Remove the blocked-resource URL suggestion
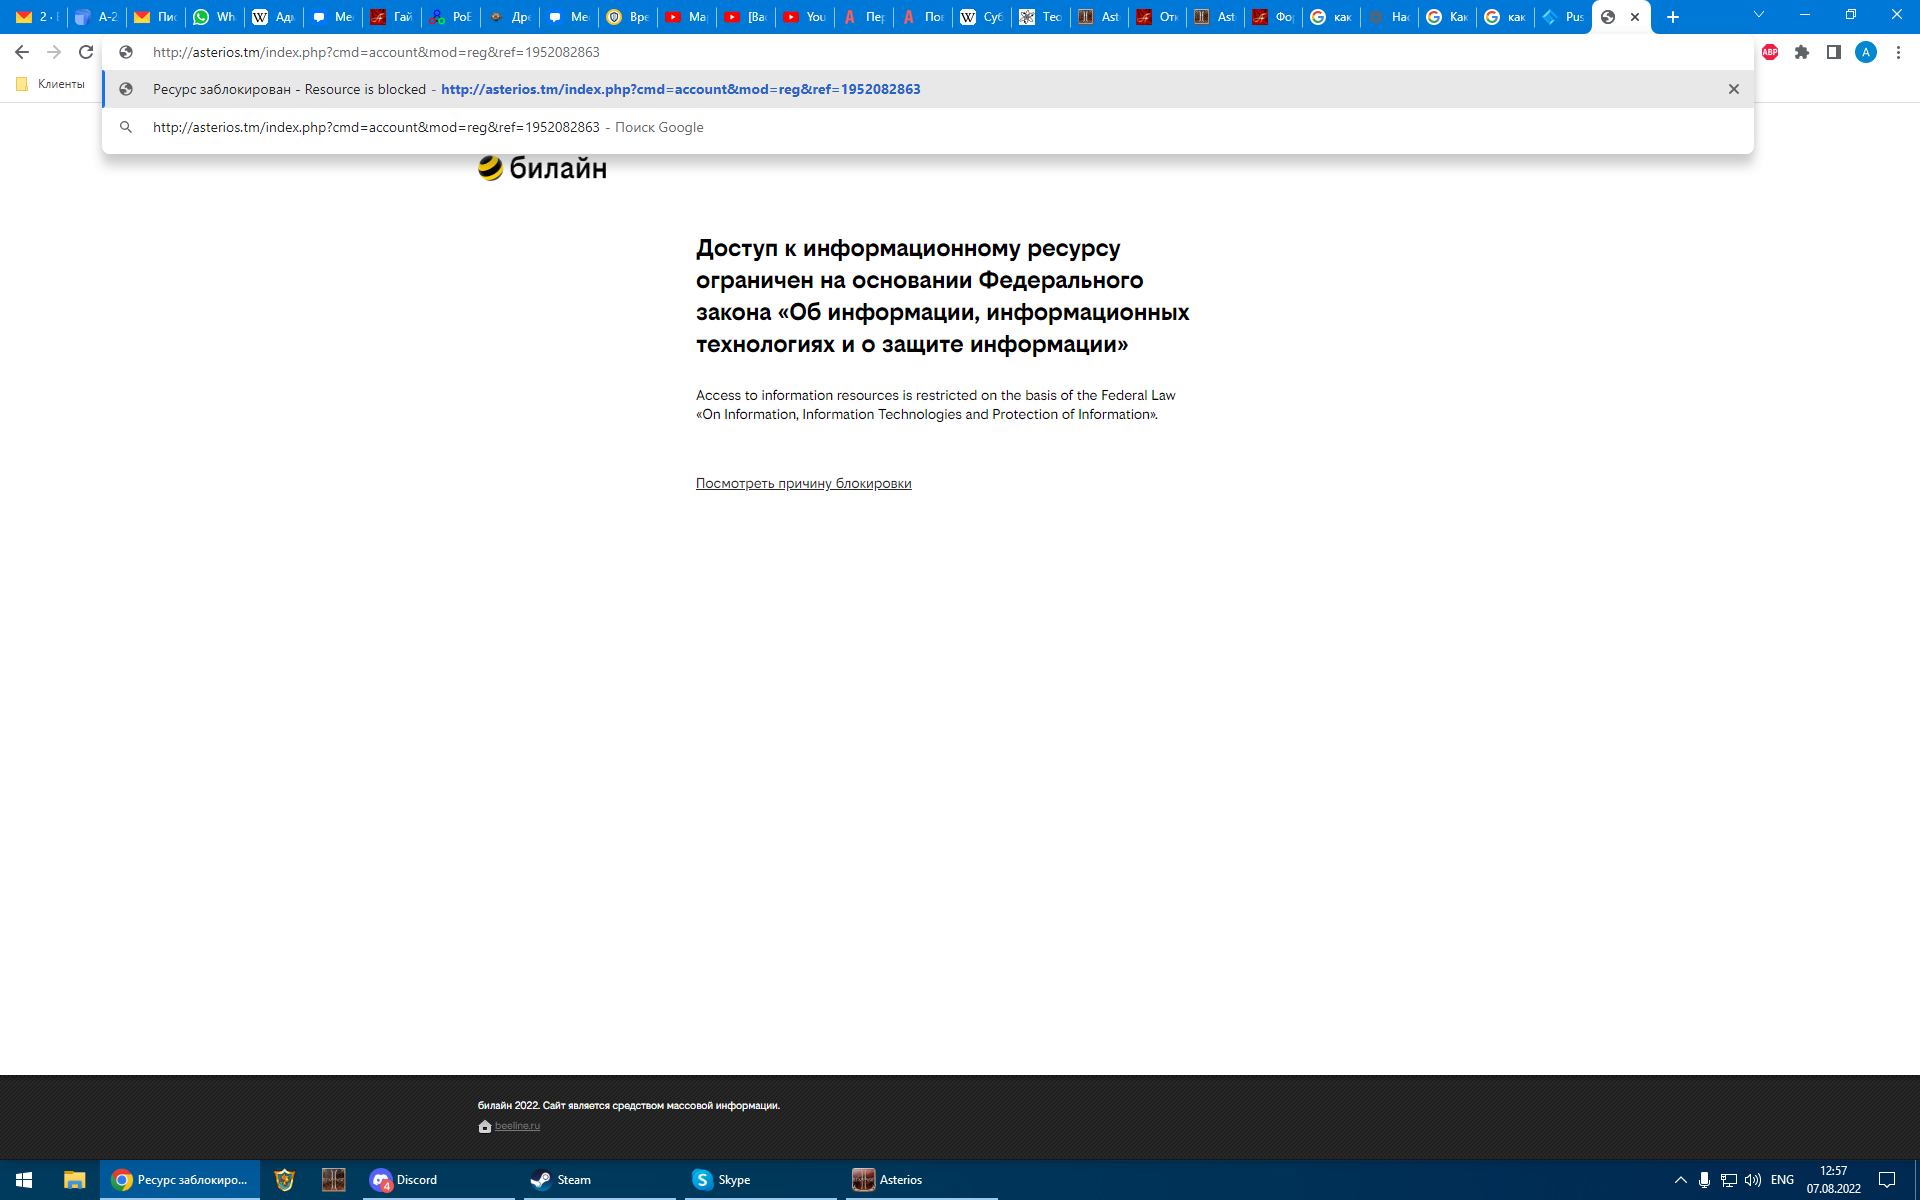 pos(1734,89)
